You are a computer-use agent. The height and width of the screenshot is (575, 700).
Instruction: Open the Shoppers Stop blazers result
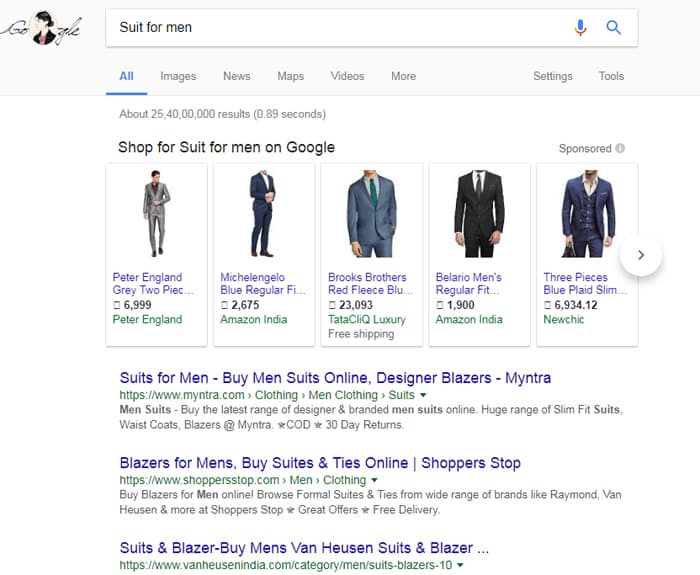pyautogui.click(x=320, y=463)
